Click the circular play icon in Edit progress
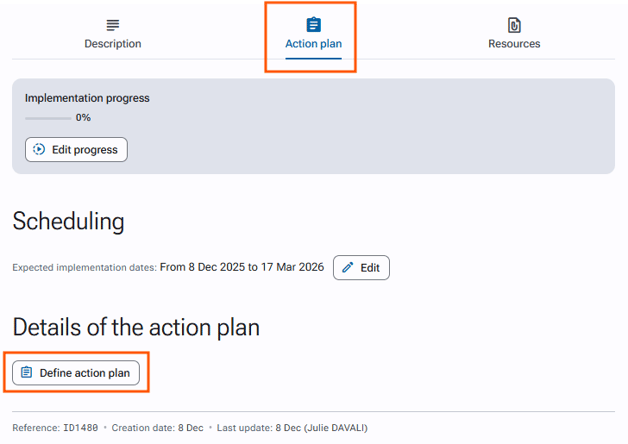628x444 pixels. point(39,149)
